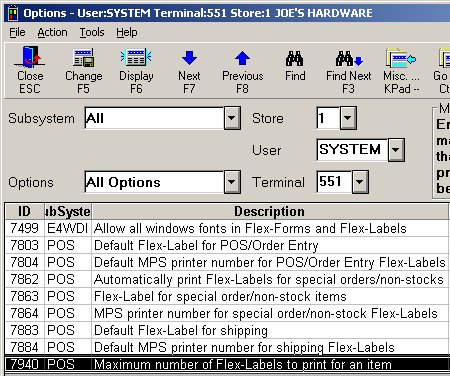Open the Tools menu
450x376 pixels.
coord(92,32)
